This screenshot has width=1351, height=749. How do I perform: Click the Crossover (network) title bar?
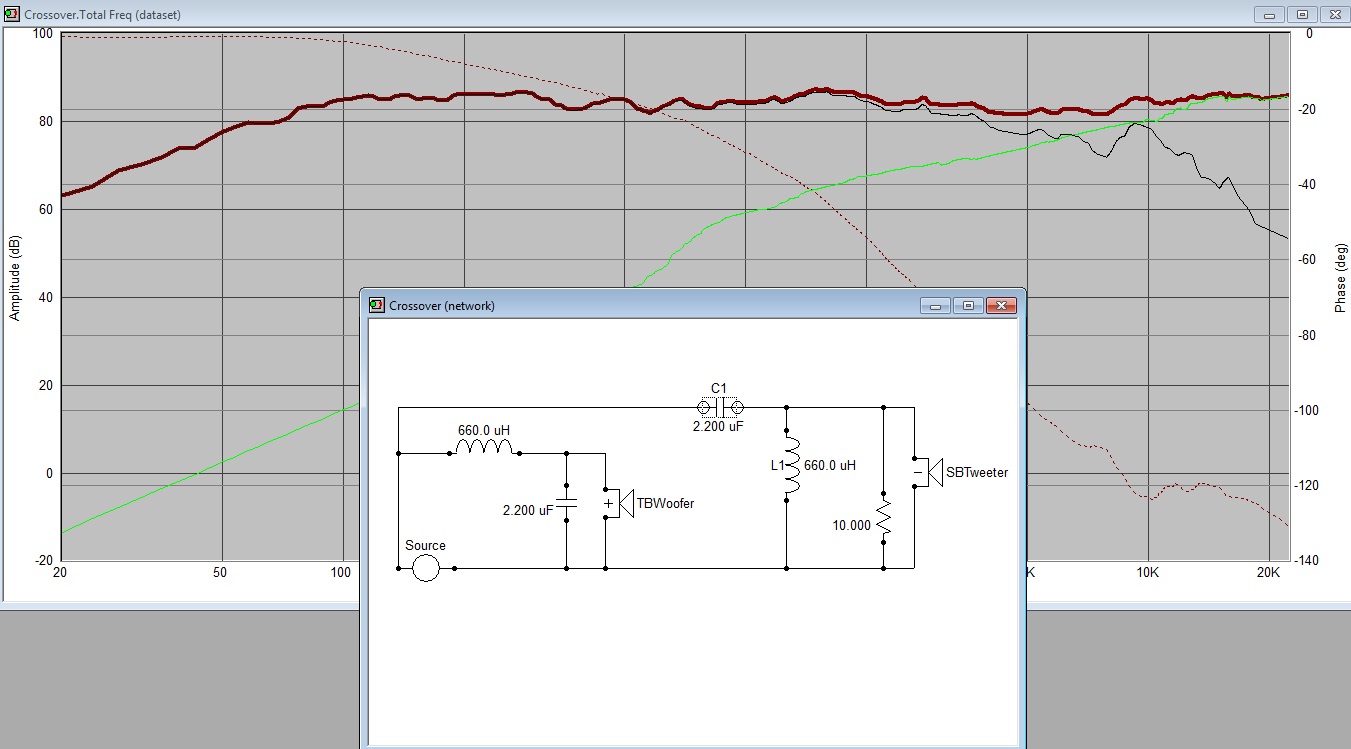click(x=692, y=305)
